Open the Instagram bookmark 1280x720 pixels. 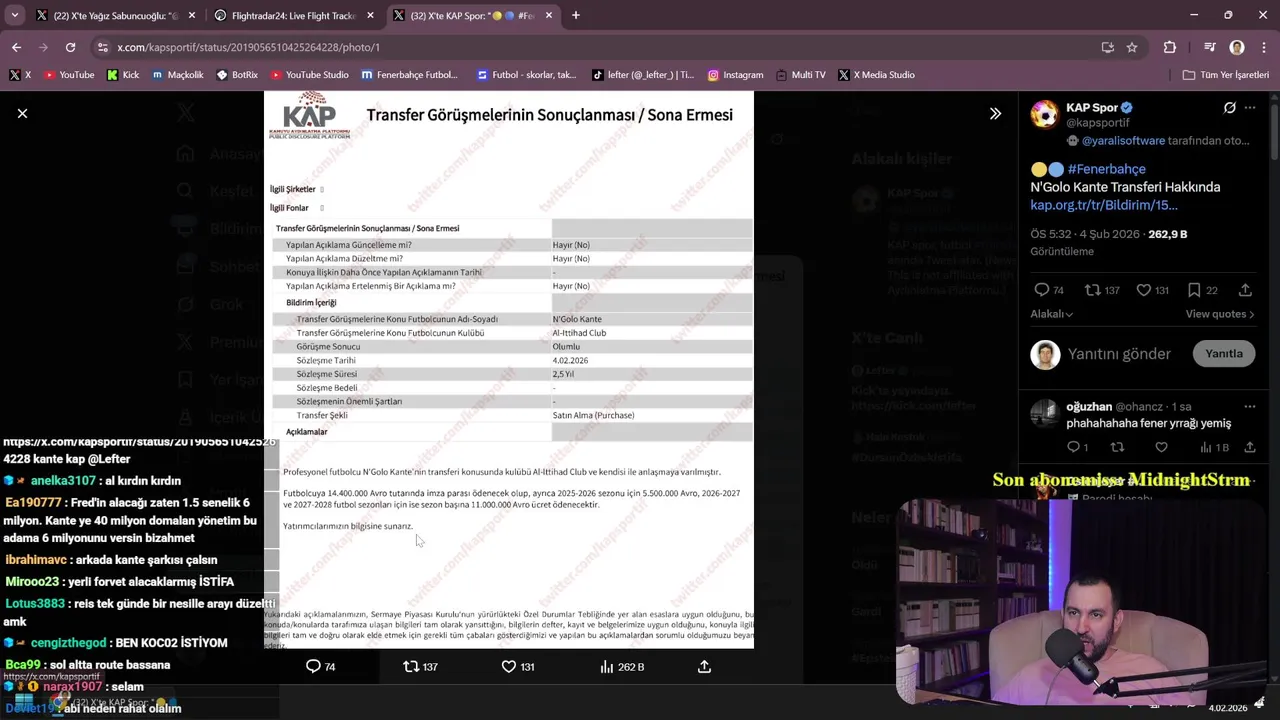point(735,75)
